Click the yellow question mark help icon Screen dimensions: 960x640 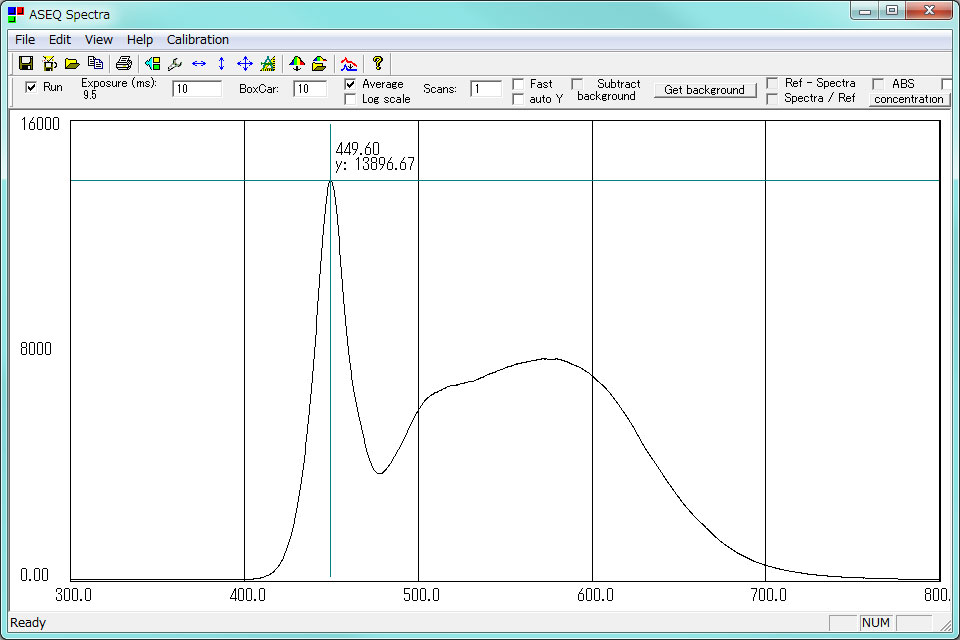[378, 62]
